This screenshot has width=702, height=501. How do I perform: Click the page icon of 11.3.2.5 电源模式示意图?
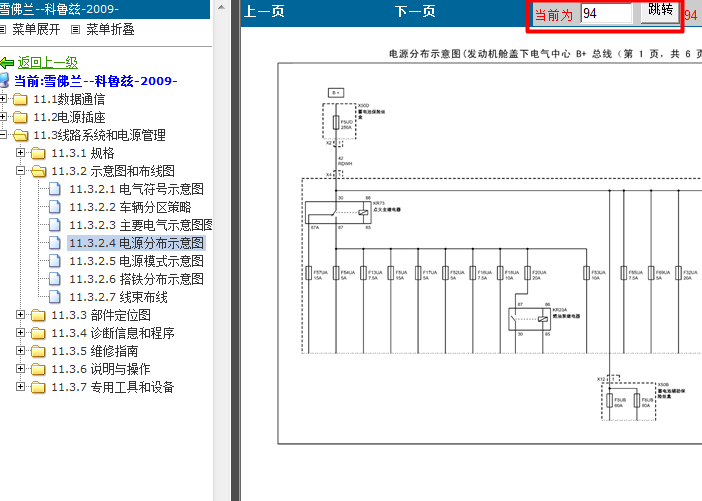click(55, 261)
